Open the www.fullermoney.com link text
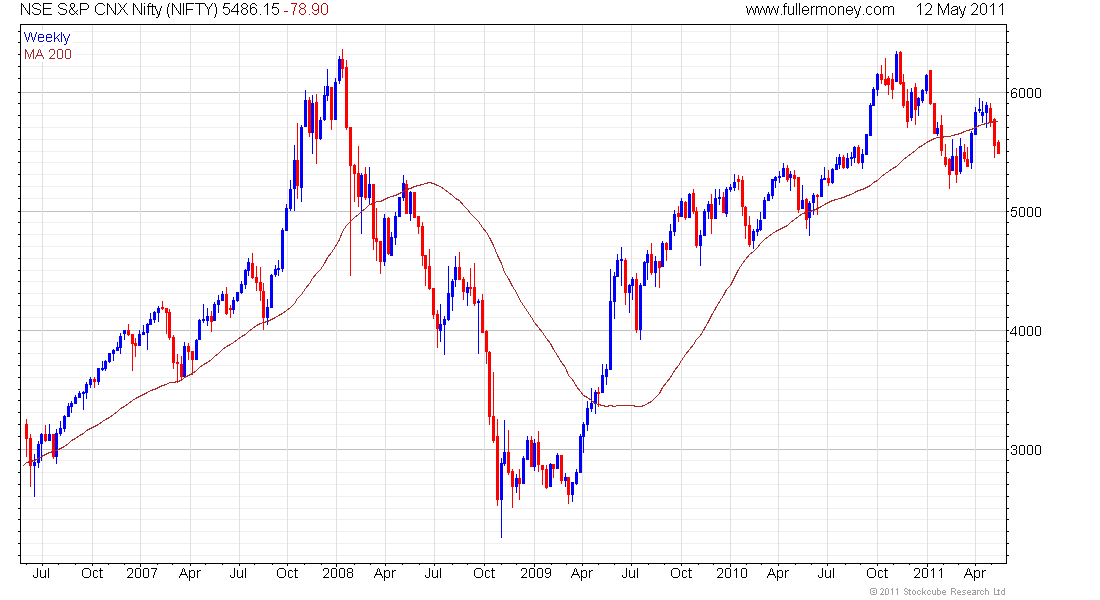 [x=820, y=10]
